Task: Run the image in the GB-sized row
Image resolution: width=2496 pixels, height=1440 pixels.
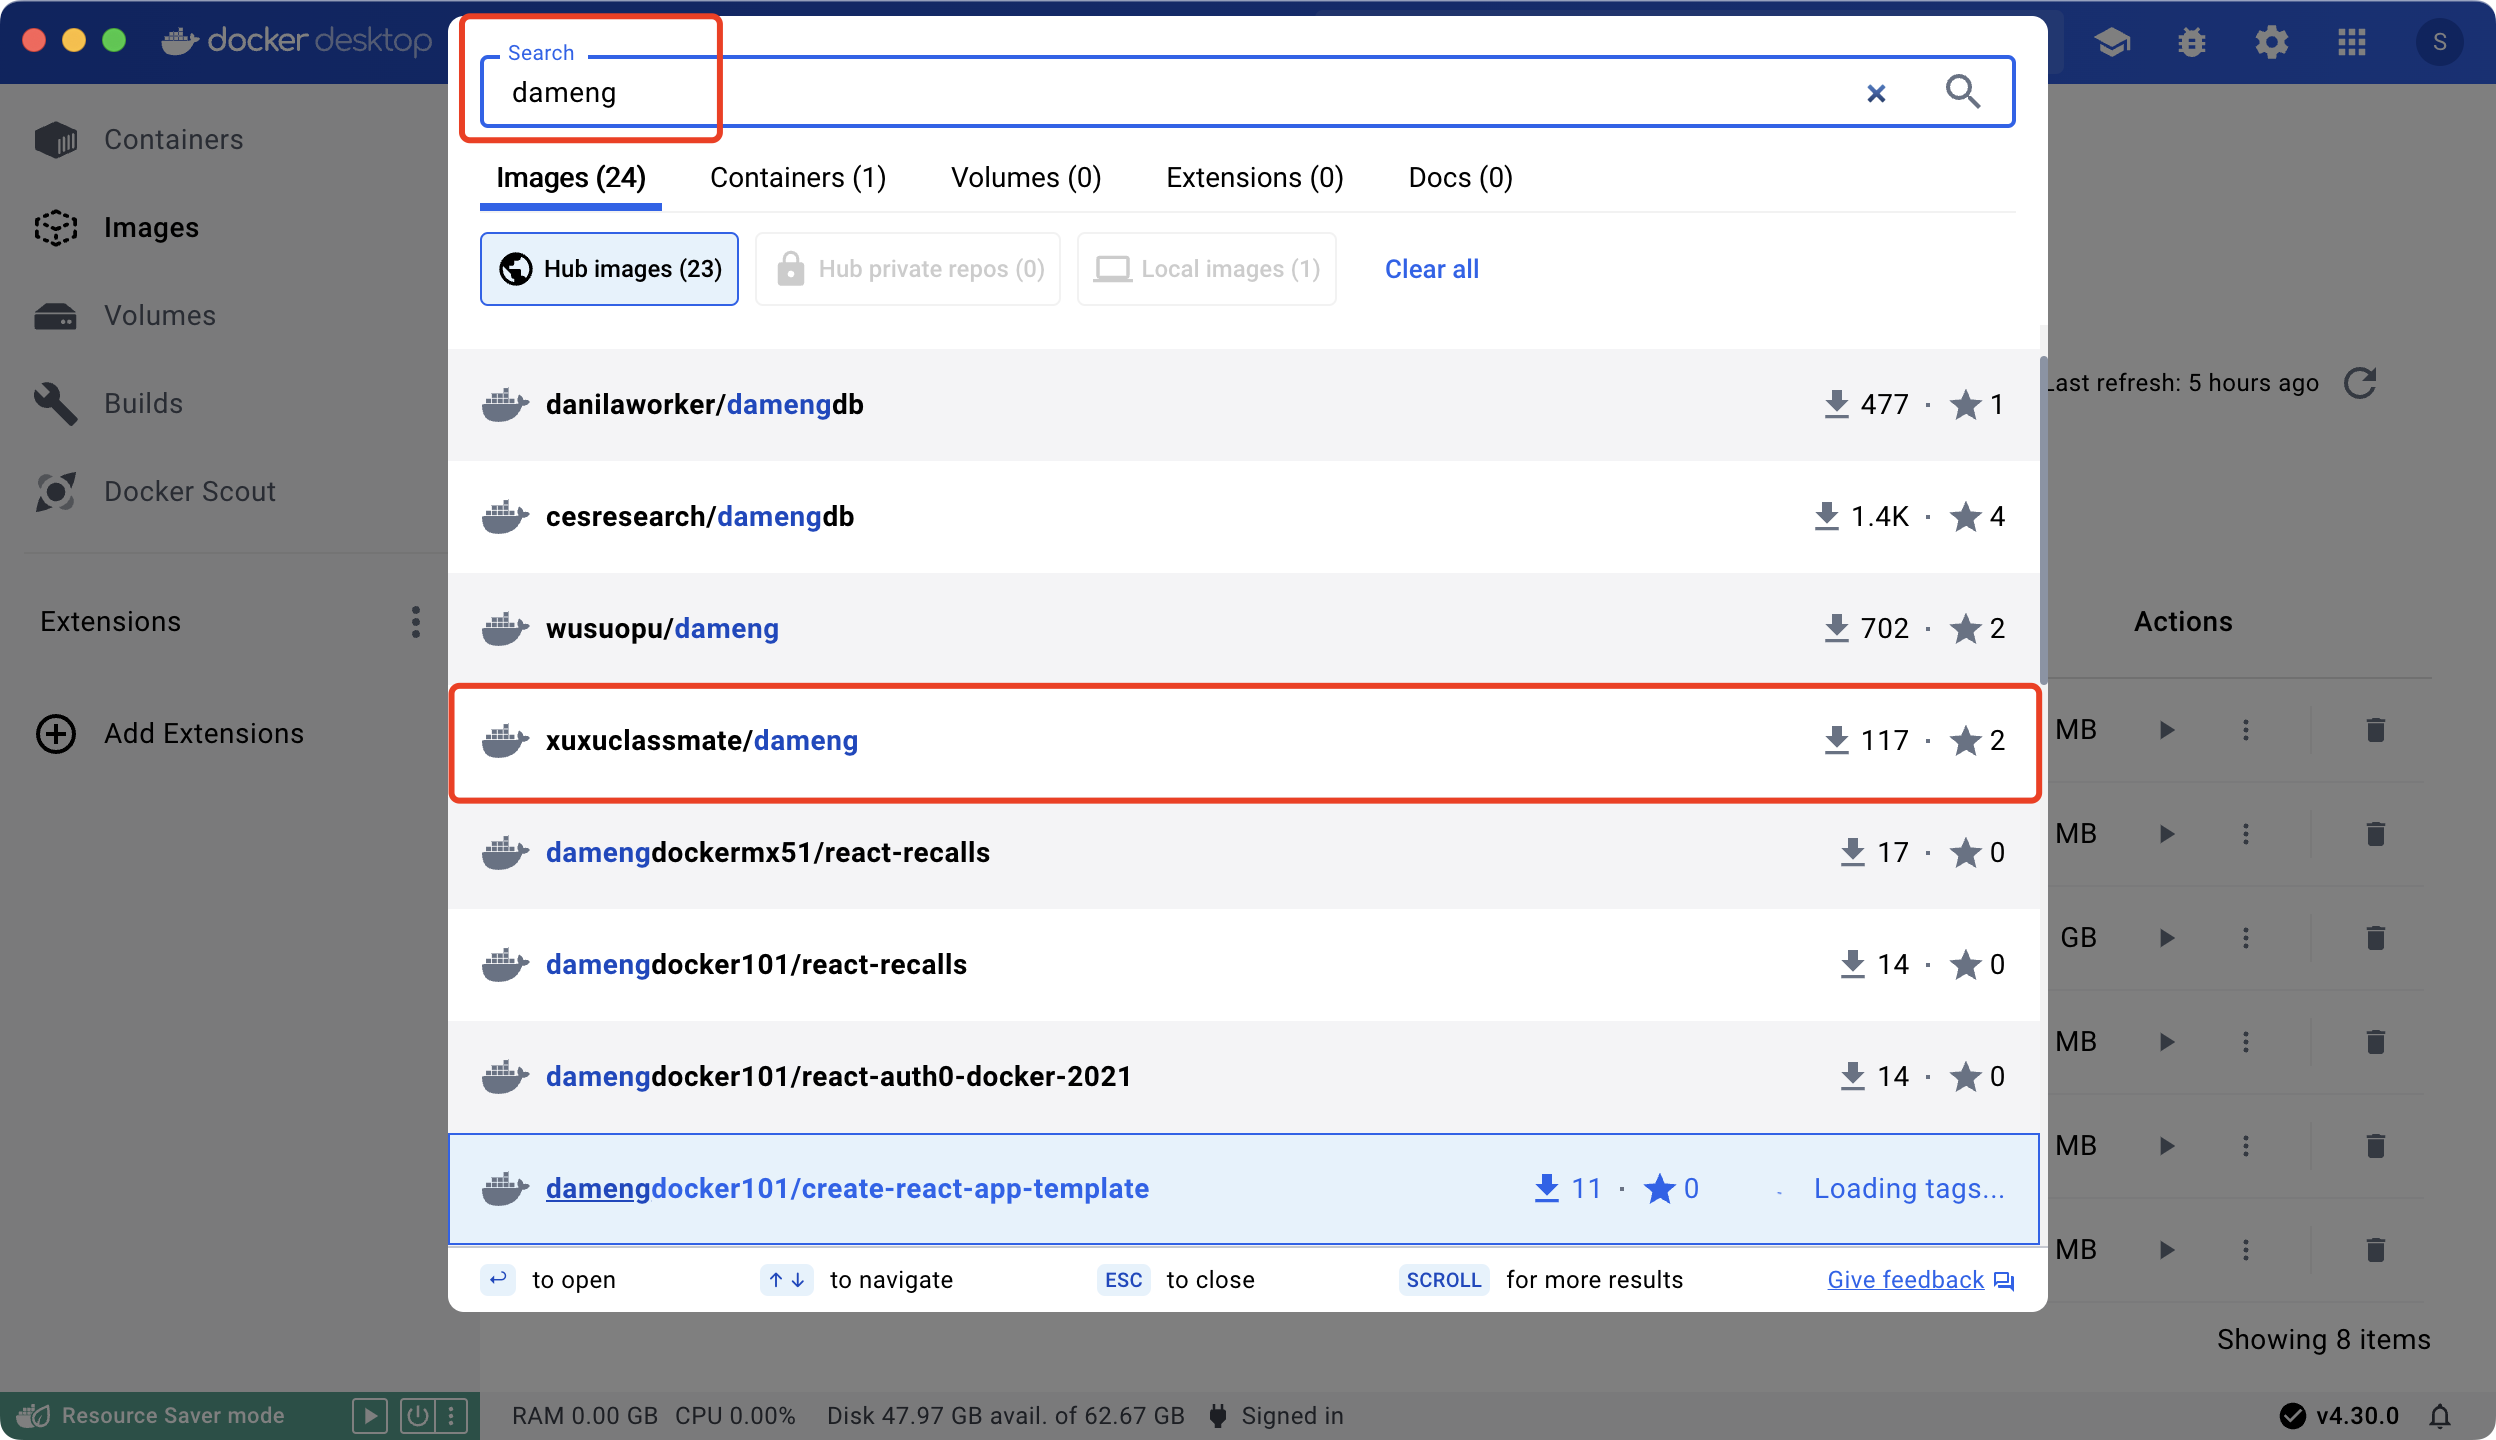Action: coord(2166,938)
